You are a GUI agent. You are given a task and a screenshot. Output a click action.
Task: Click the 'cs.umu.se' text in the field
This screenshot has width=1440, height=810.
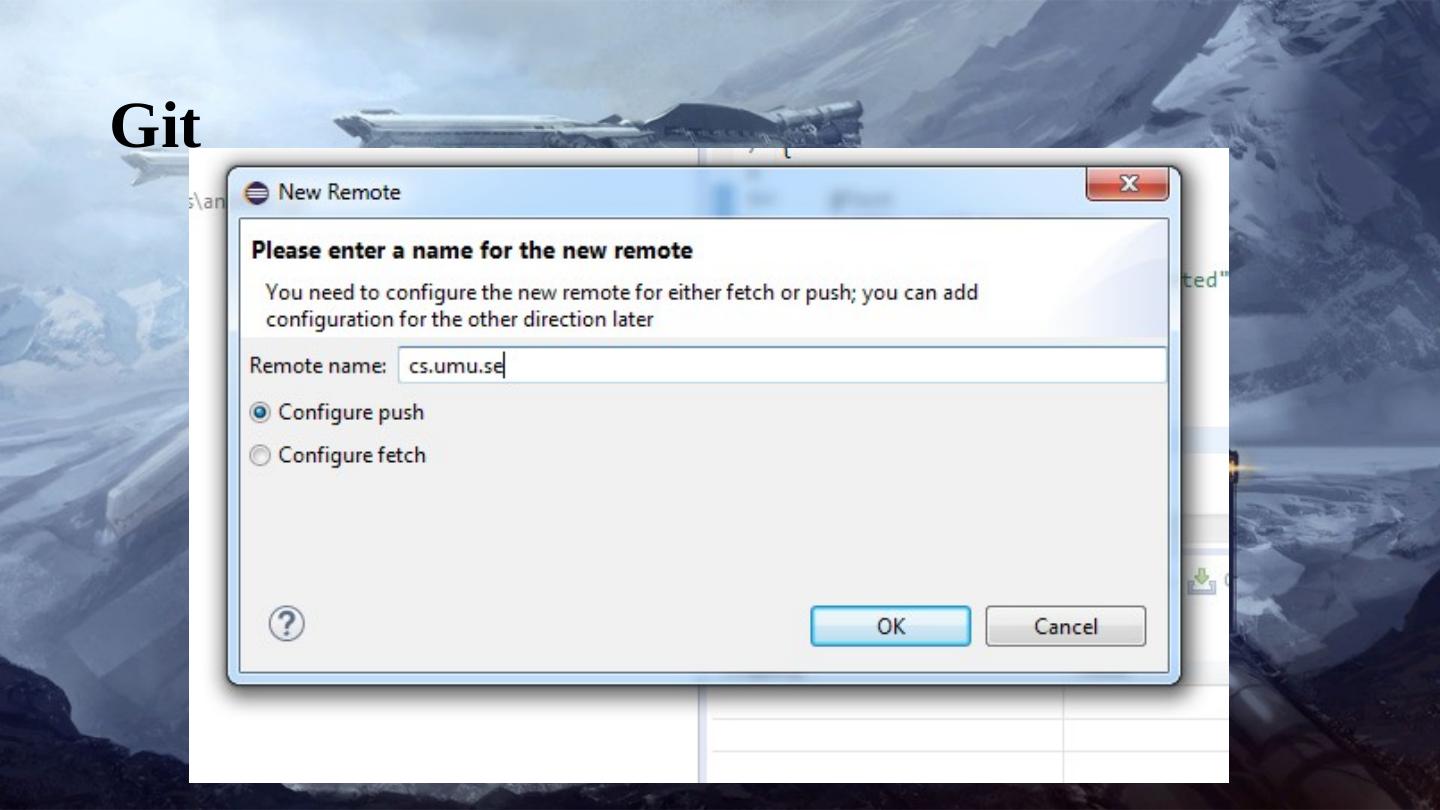[x=456, y=366]
